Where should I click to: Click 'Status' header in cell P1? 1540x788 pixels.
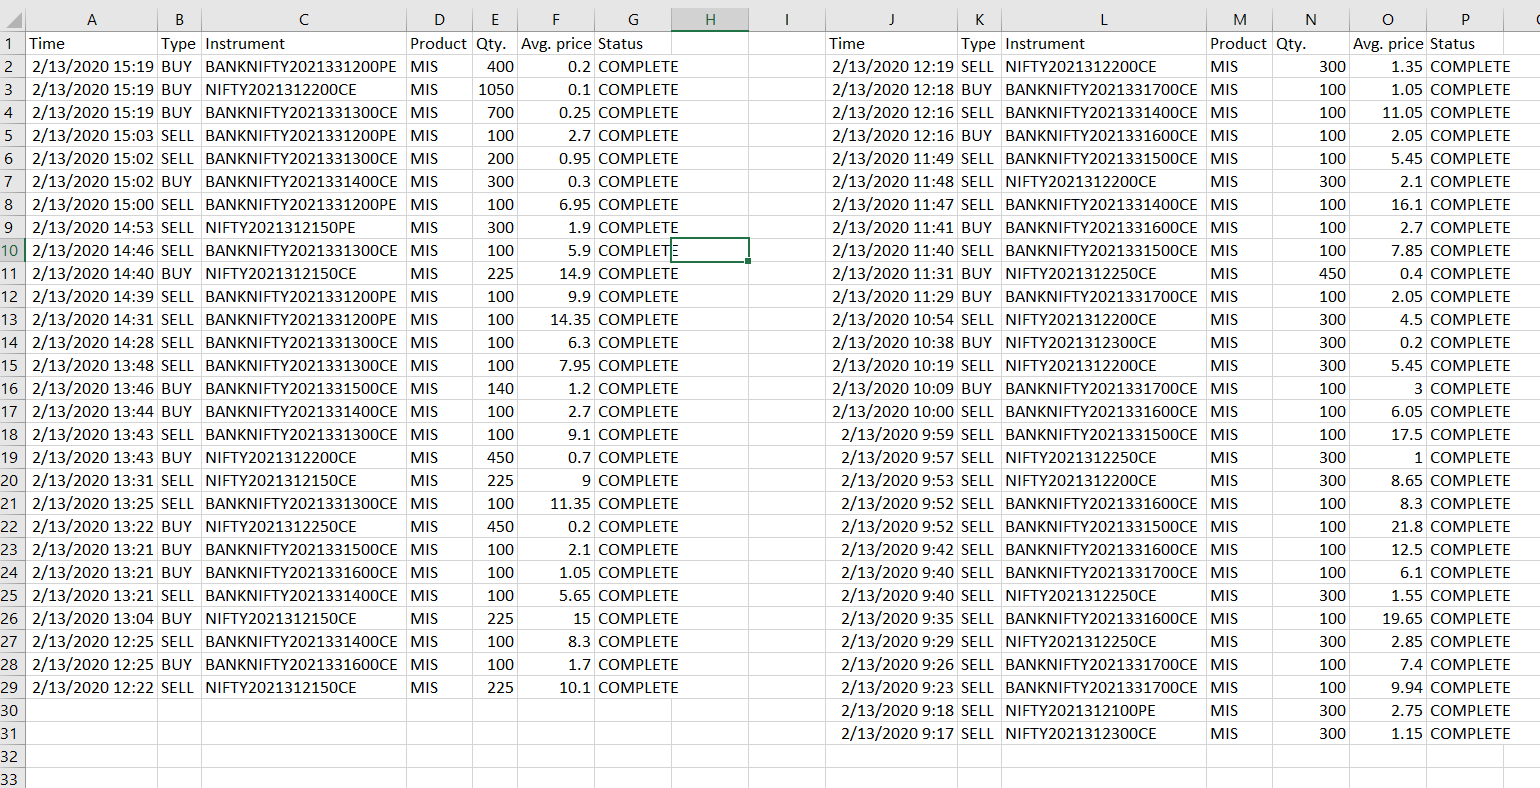(1452, 43)
